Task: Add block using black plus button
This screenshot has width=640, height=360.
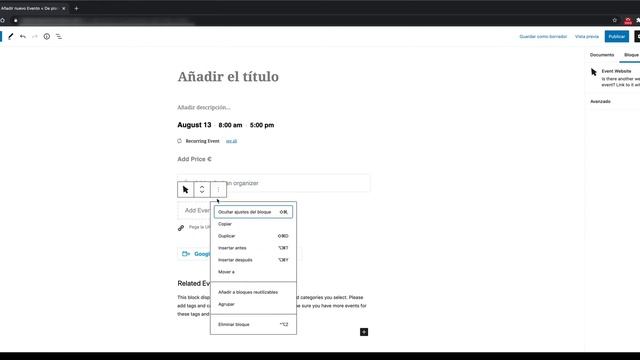Action: (x=364, y=332)
